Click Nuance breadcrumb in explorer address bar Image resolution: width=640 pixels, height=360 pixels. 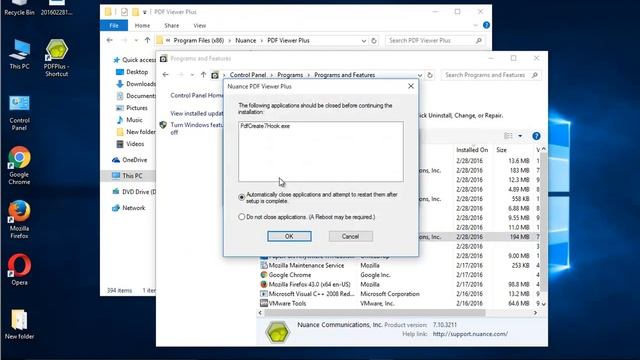[x=246, y=40]
